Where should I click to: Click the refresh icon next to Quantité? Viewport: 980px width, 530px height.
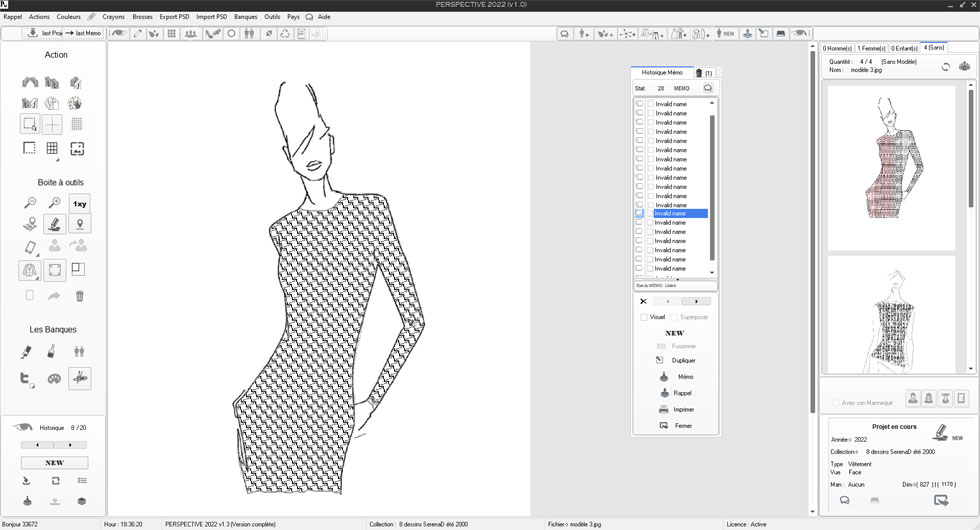click(x=946, y=67)
